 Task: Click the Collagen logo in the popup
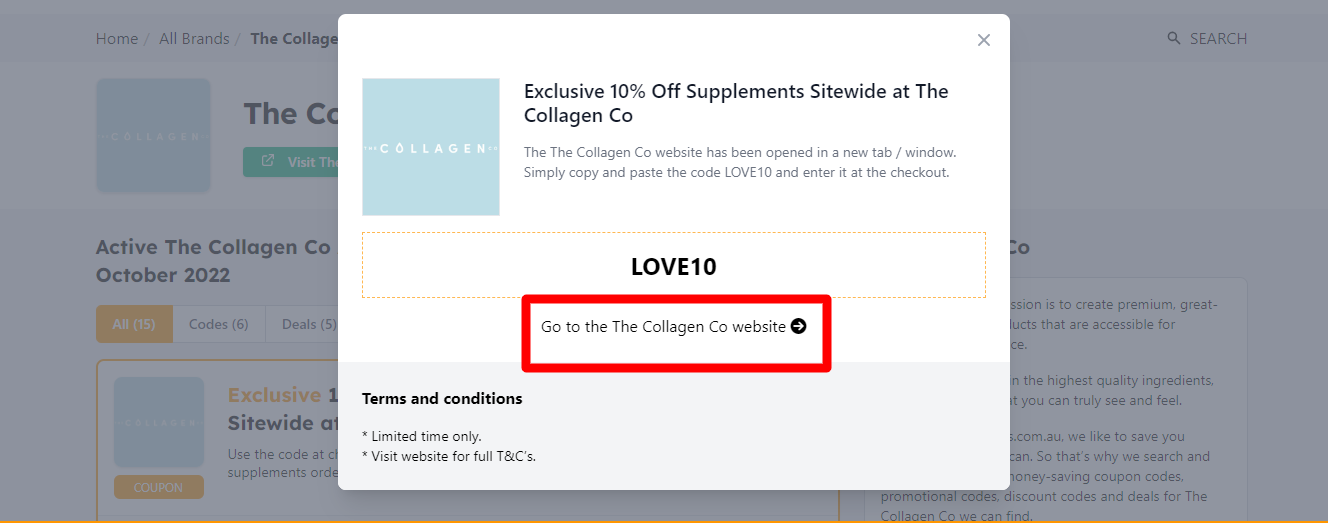point(431,147)
